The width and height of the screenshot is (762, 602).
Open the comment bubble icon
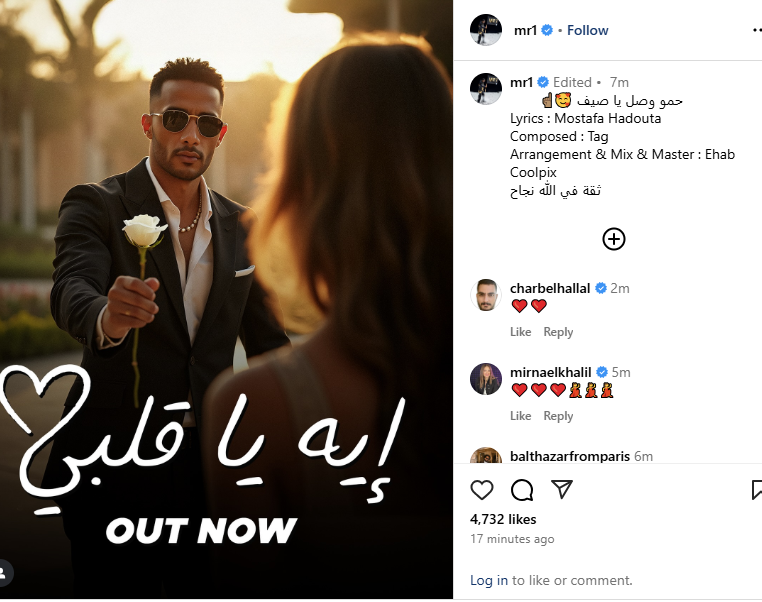click(x=522, y=490)
